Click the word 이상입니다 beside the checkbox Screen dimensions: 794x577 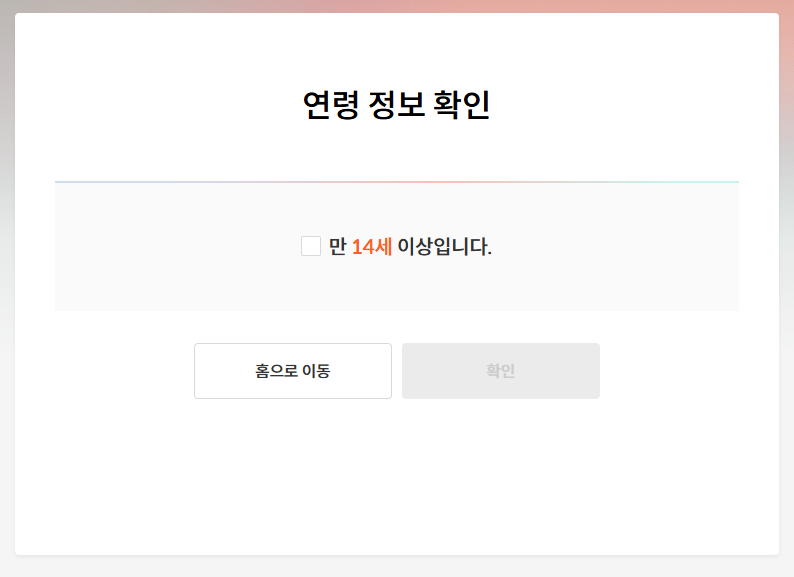point(445,247)
